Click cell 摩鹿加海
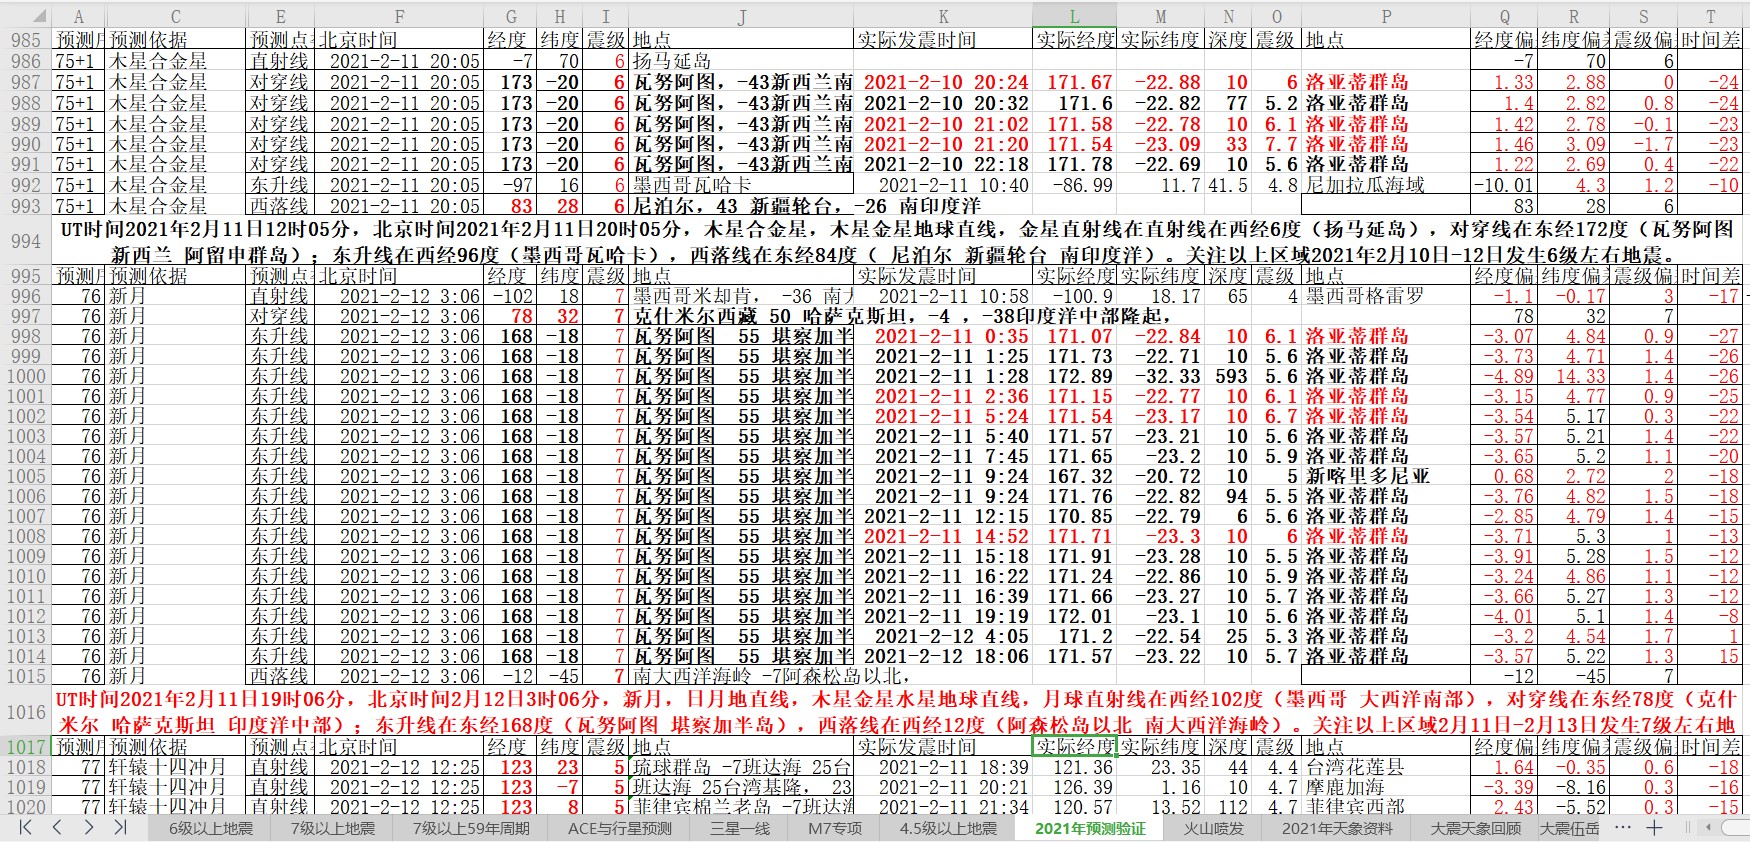This screenshot has width=1750, height=842. tap(1386, 787)
